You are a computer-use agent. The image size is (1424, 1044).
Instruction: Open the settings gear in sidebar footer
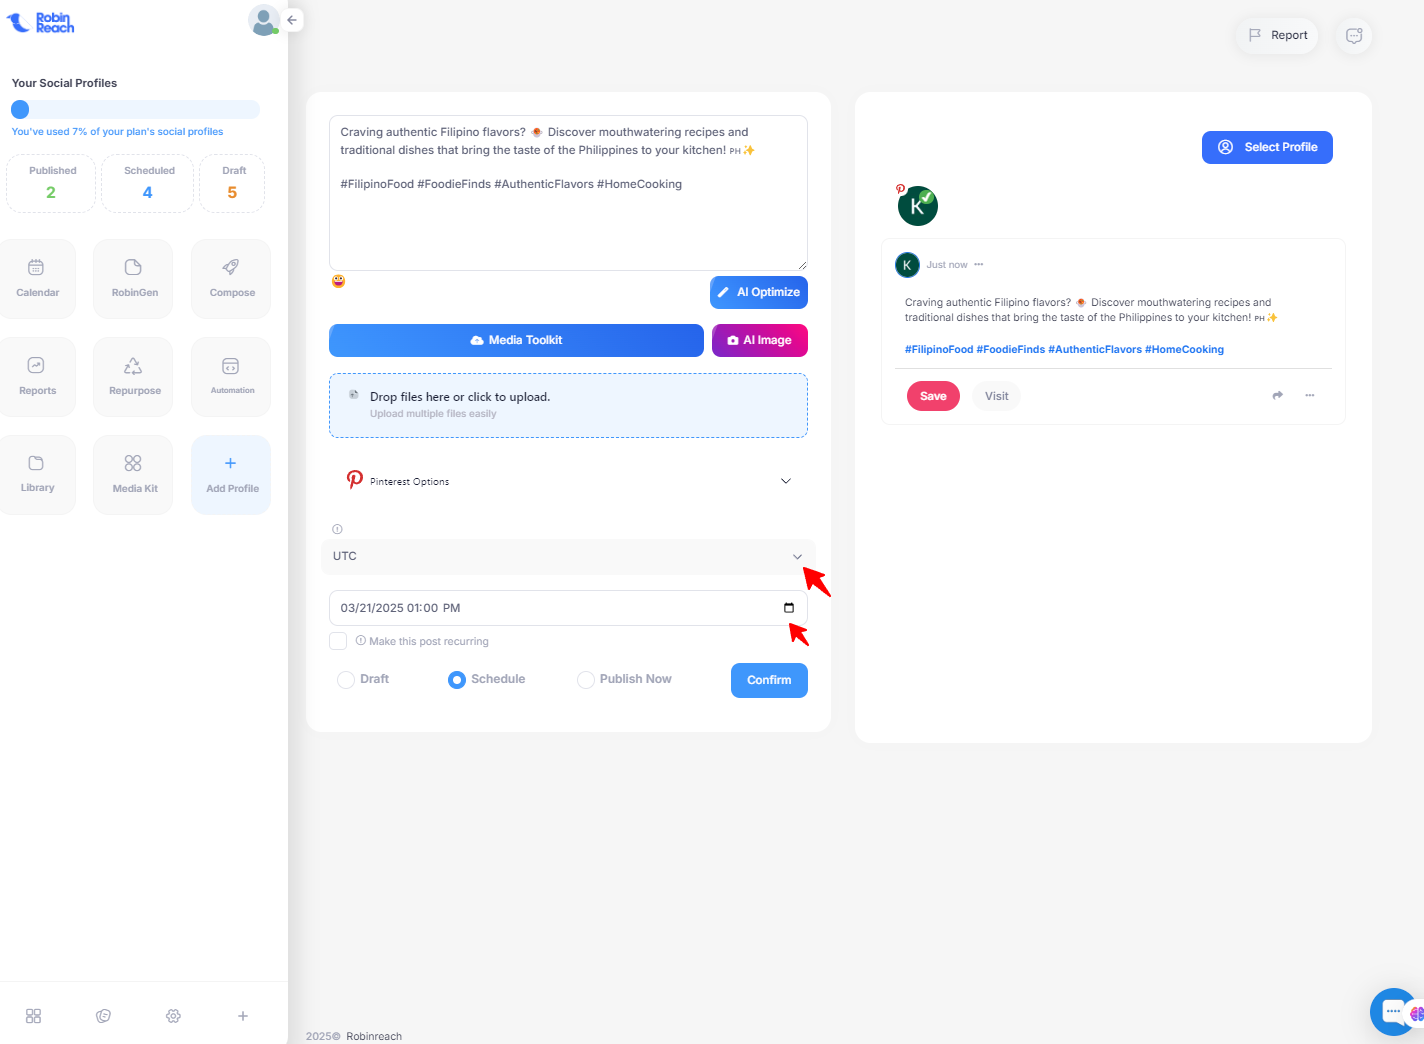(x=173, y=1016)
